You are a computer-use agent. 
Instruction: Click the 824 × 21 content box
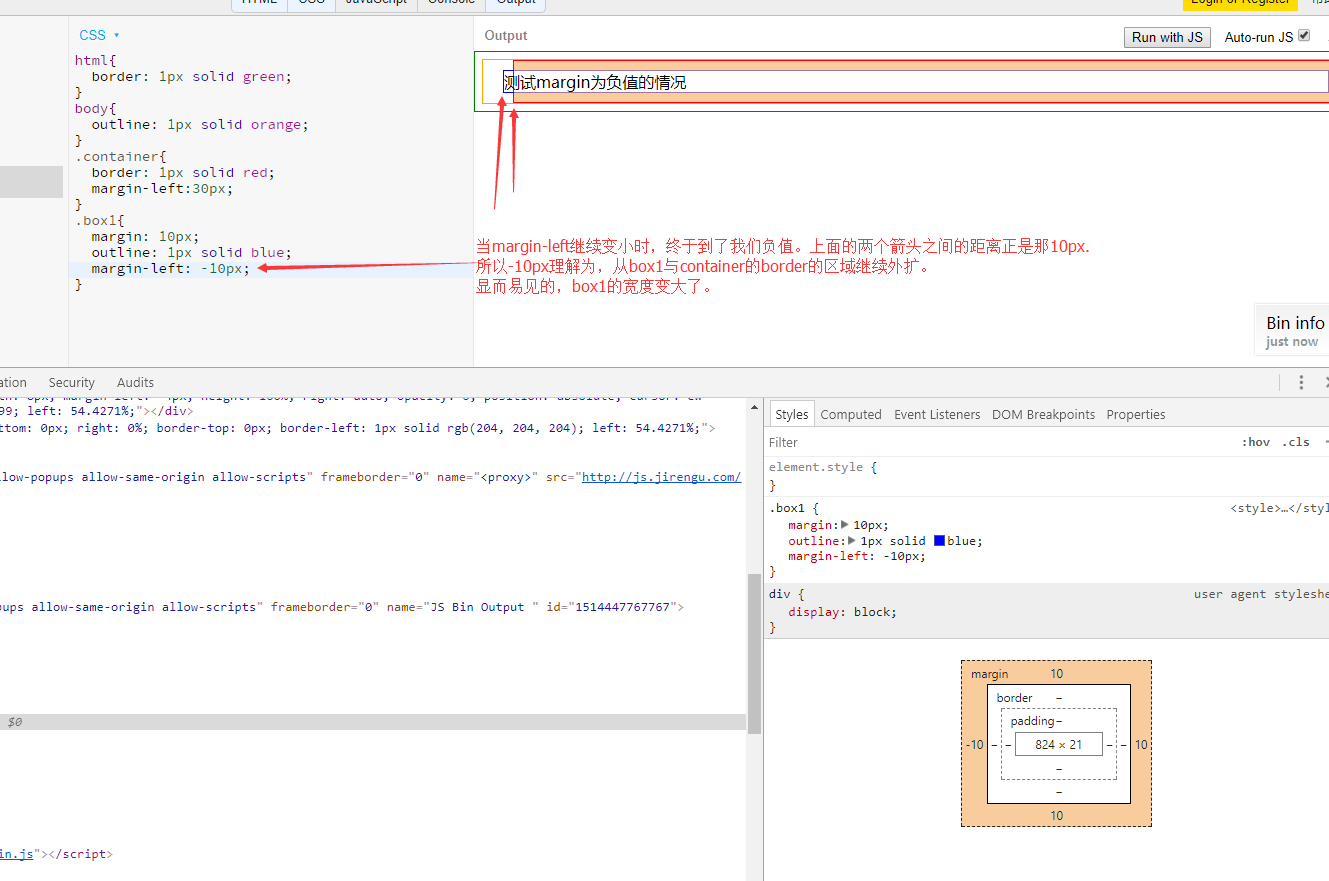point(1059,744)
